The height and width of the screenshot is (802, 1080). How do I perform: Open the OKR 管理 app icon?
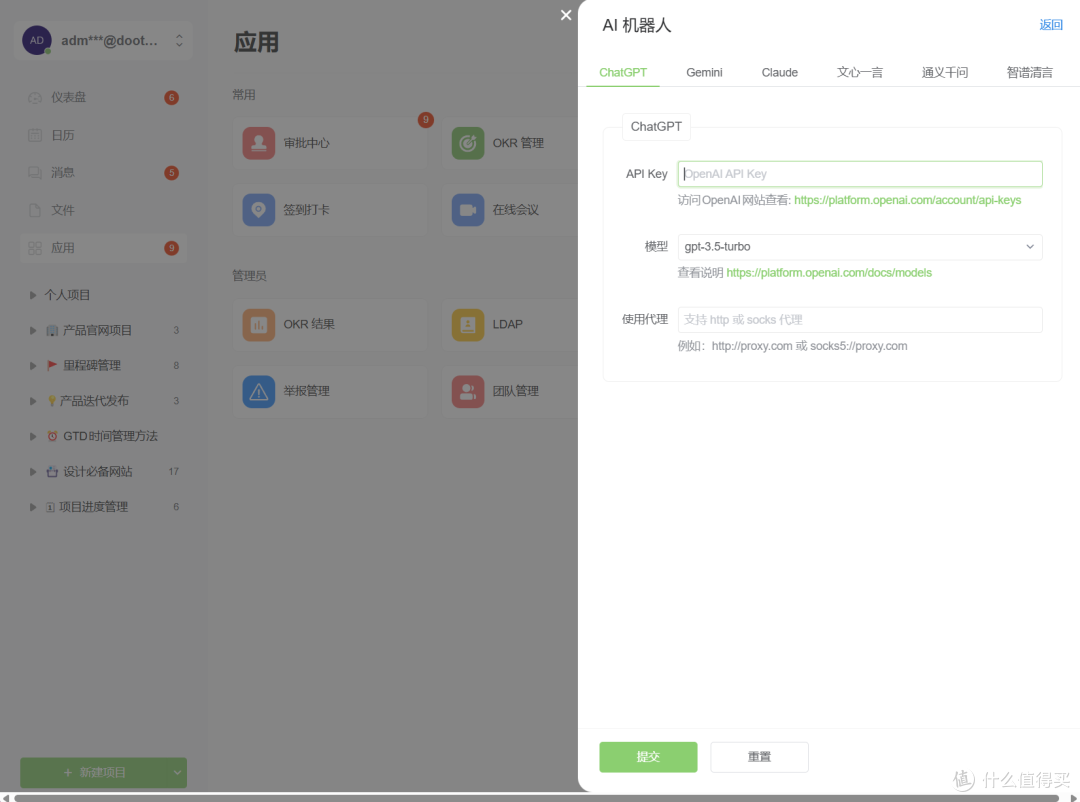pos(468,143)
